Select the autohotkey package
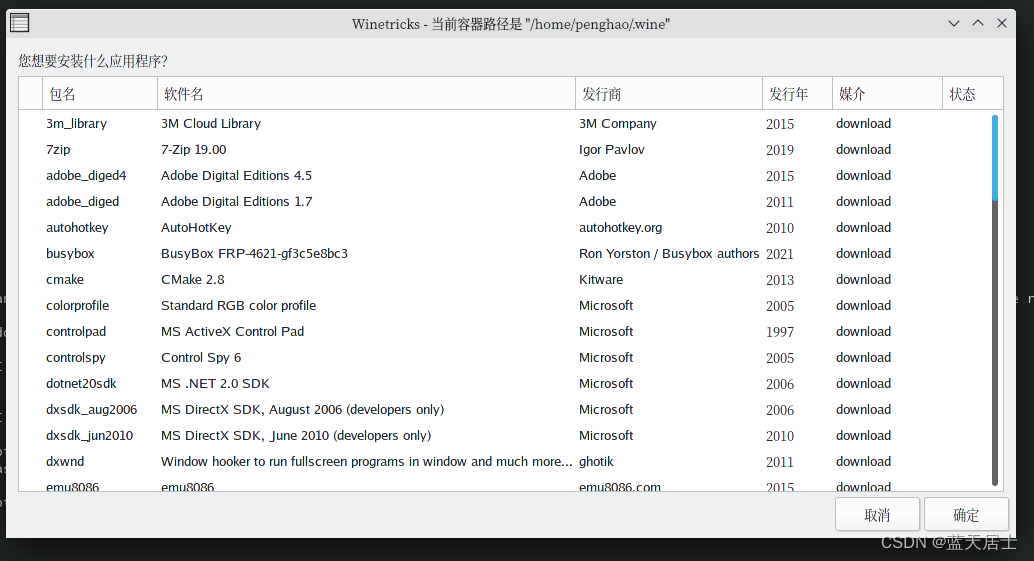 point(77,227)
